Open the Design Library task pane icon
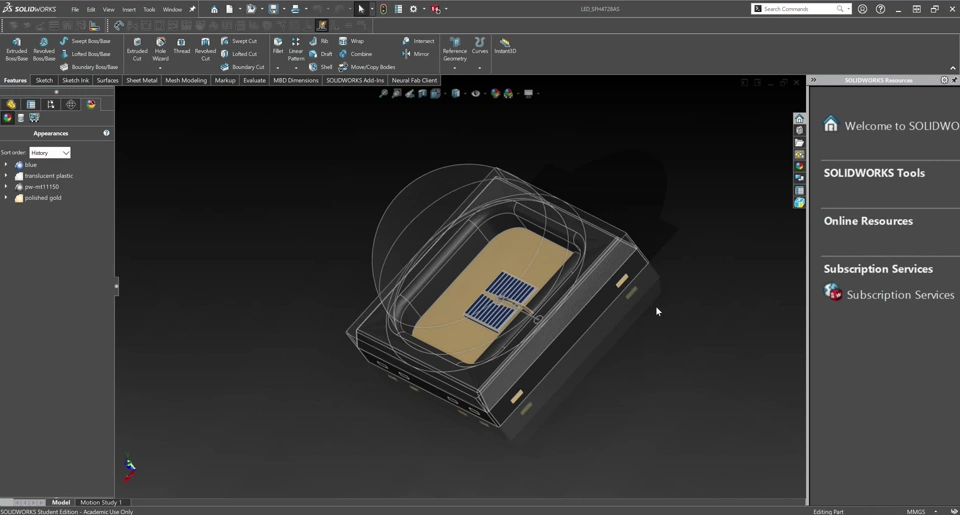 point(799,130)
